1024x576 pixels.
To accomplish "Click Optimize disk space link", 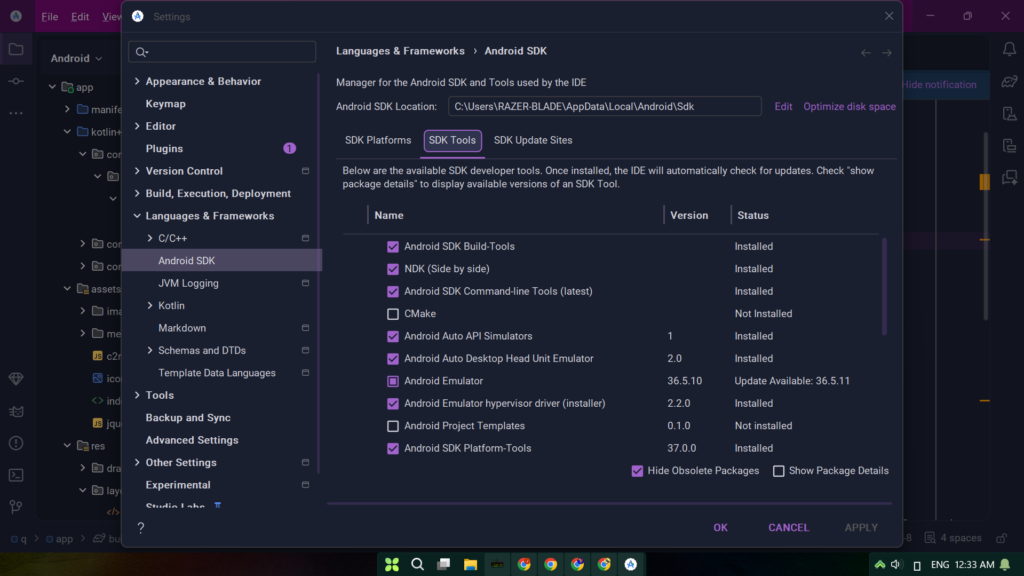I will click(849, 106).
